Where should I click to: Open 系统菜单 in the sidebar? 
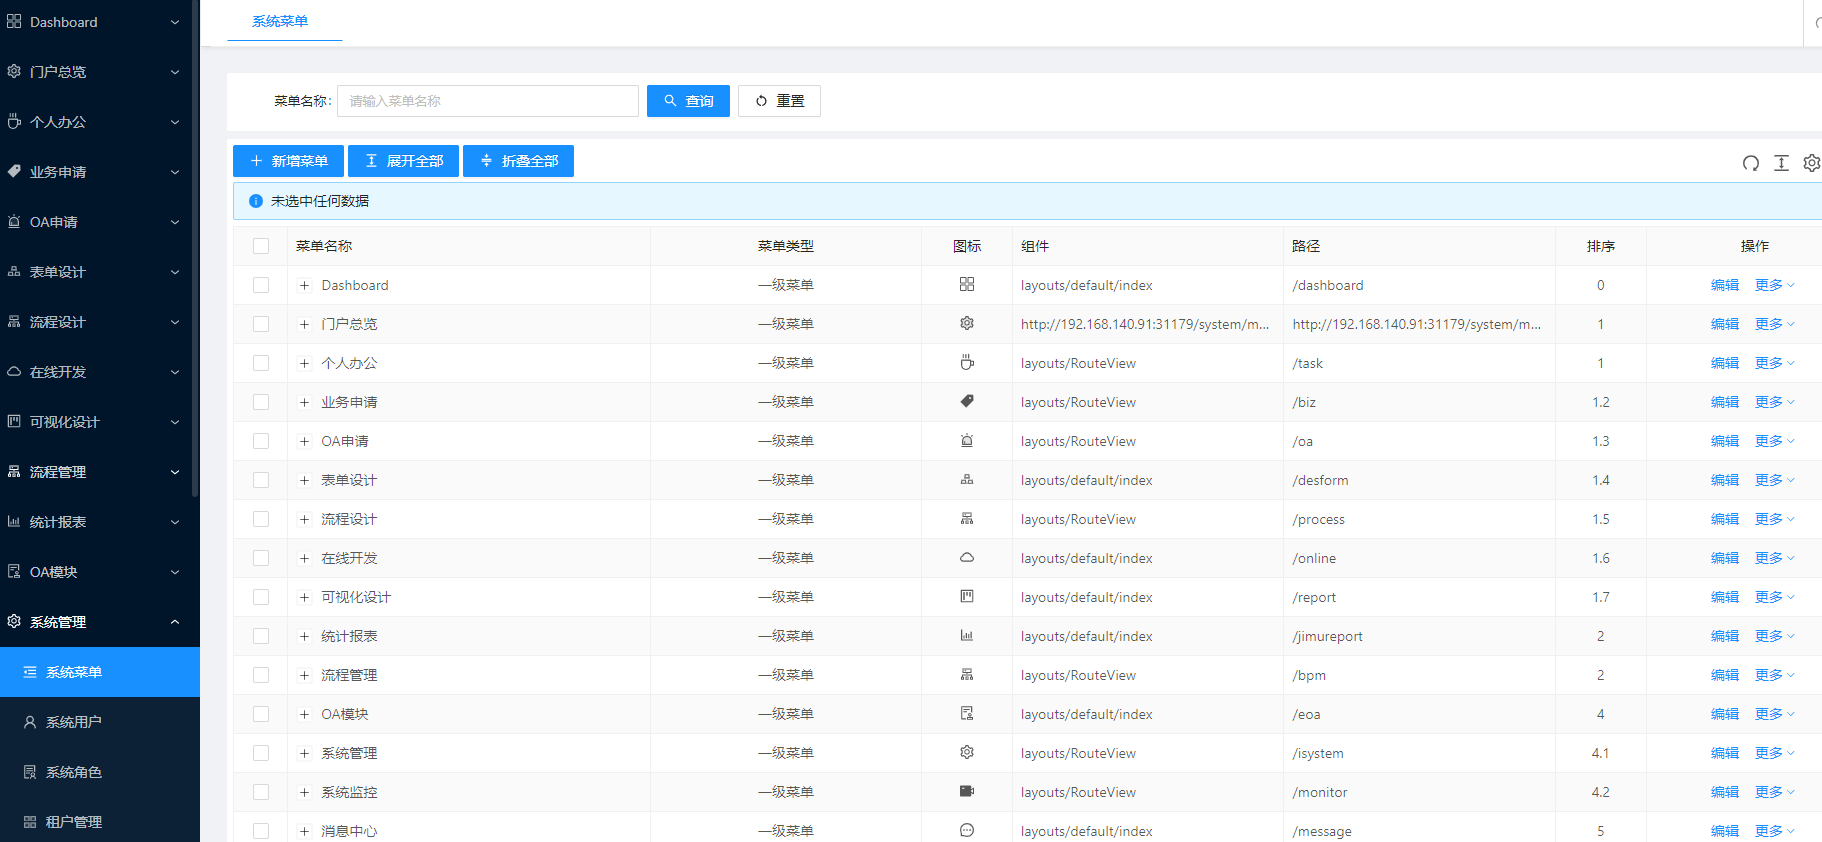(x=100, y=672)
